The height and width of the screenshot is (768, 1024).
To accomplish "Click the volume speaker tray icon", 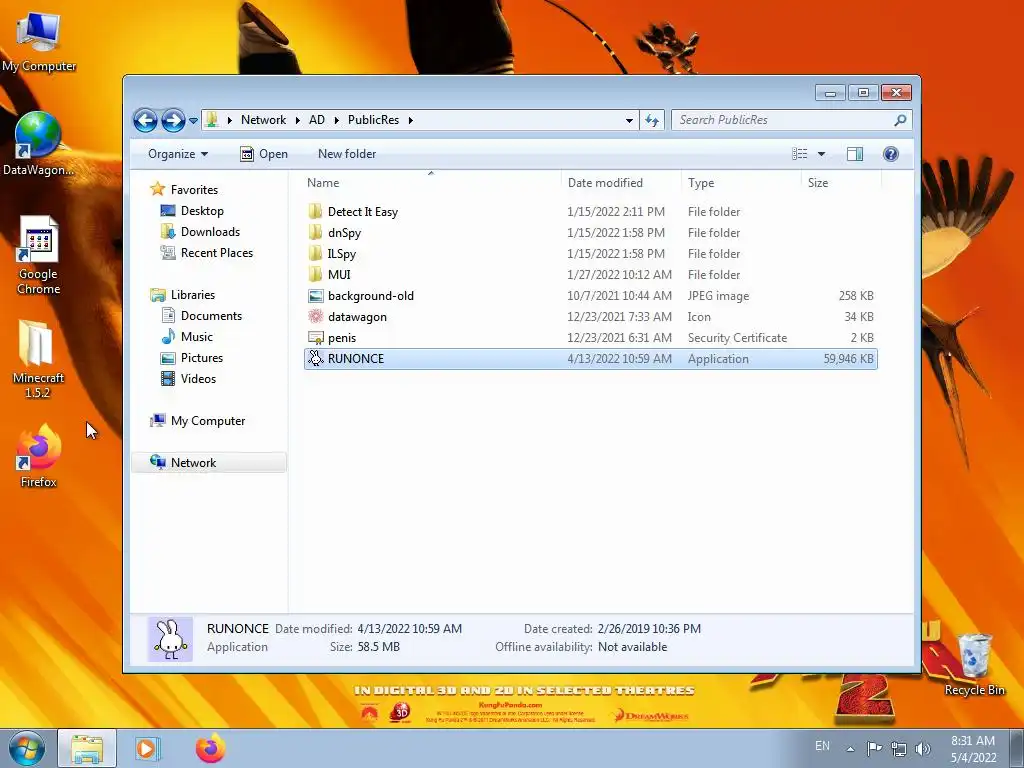I will 922,748.
